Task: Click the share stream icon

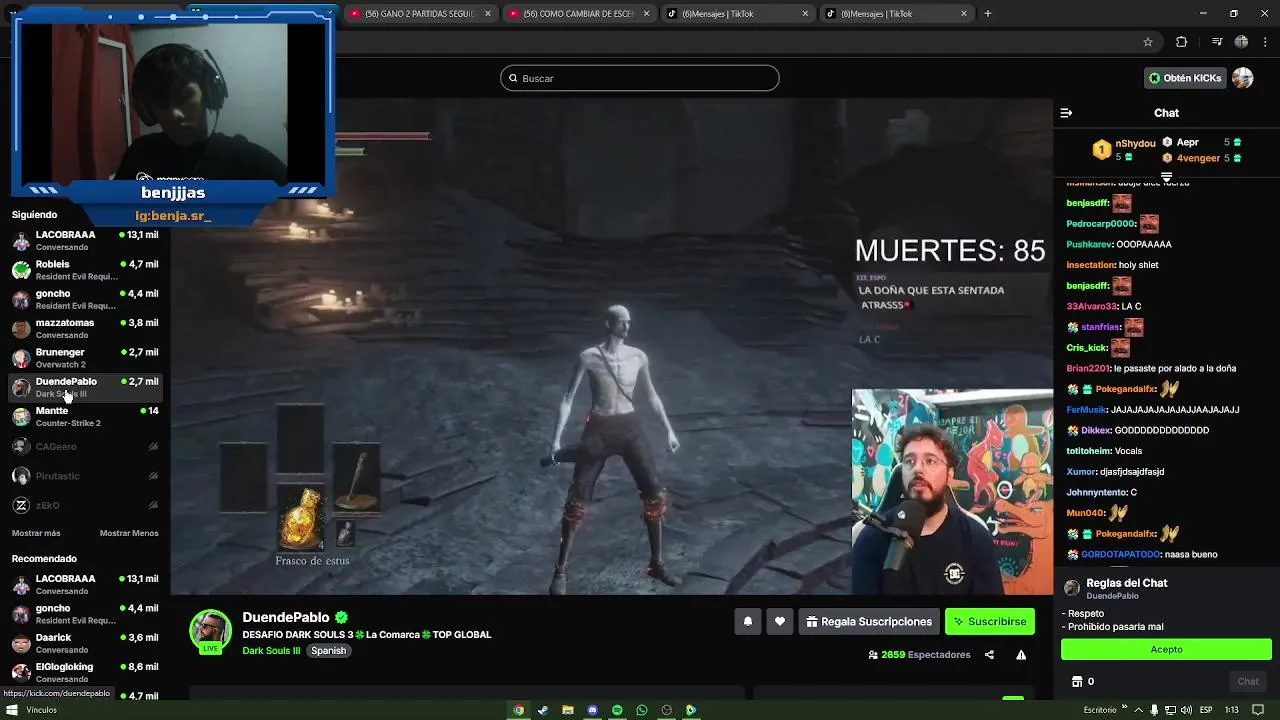Action: (989, 655)
